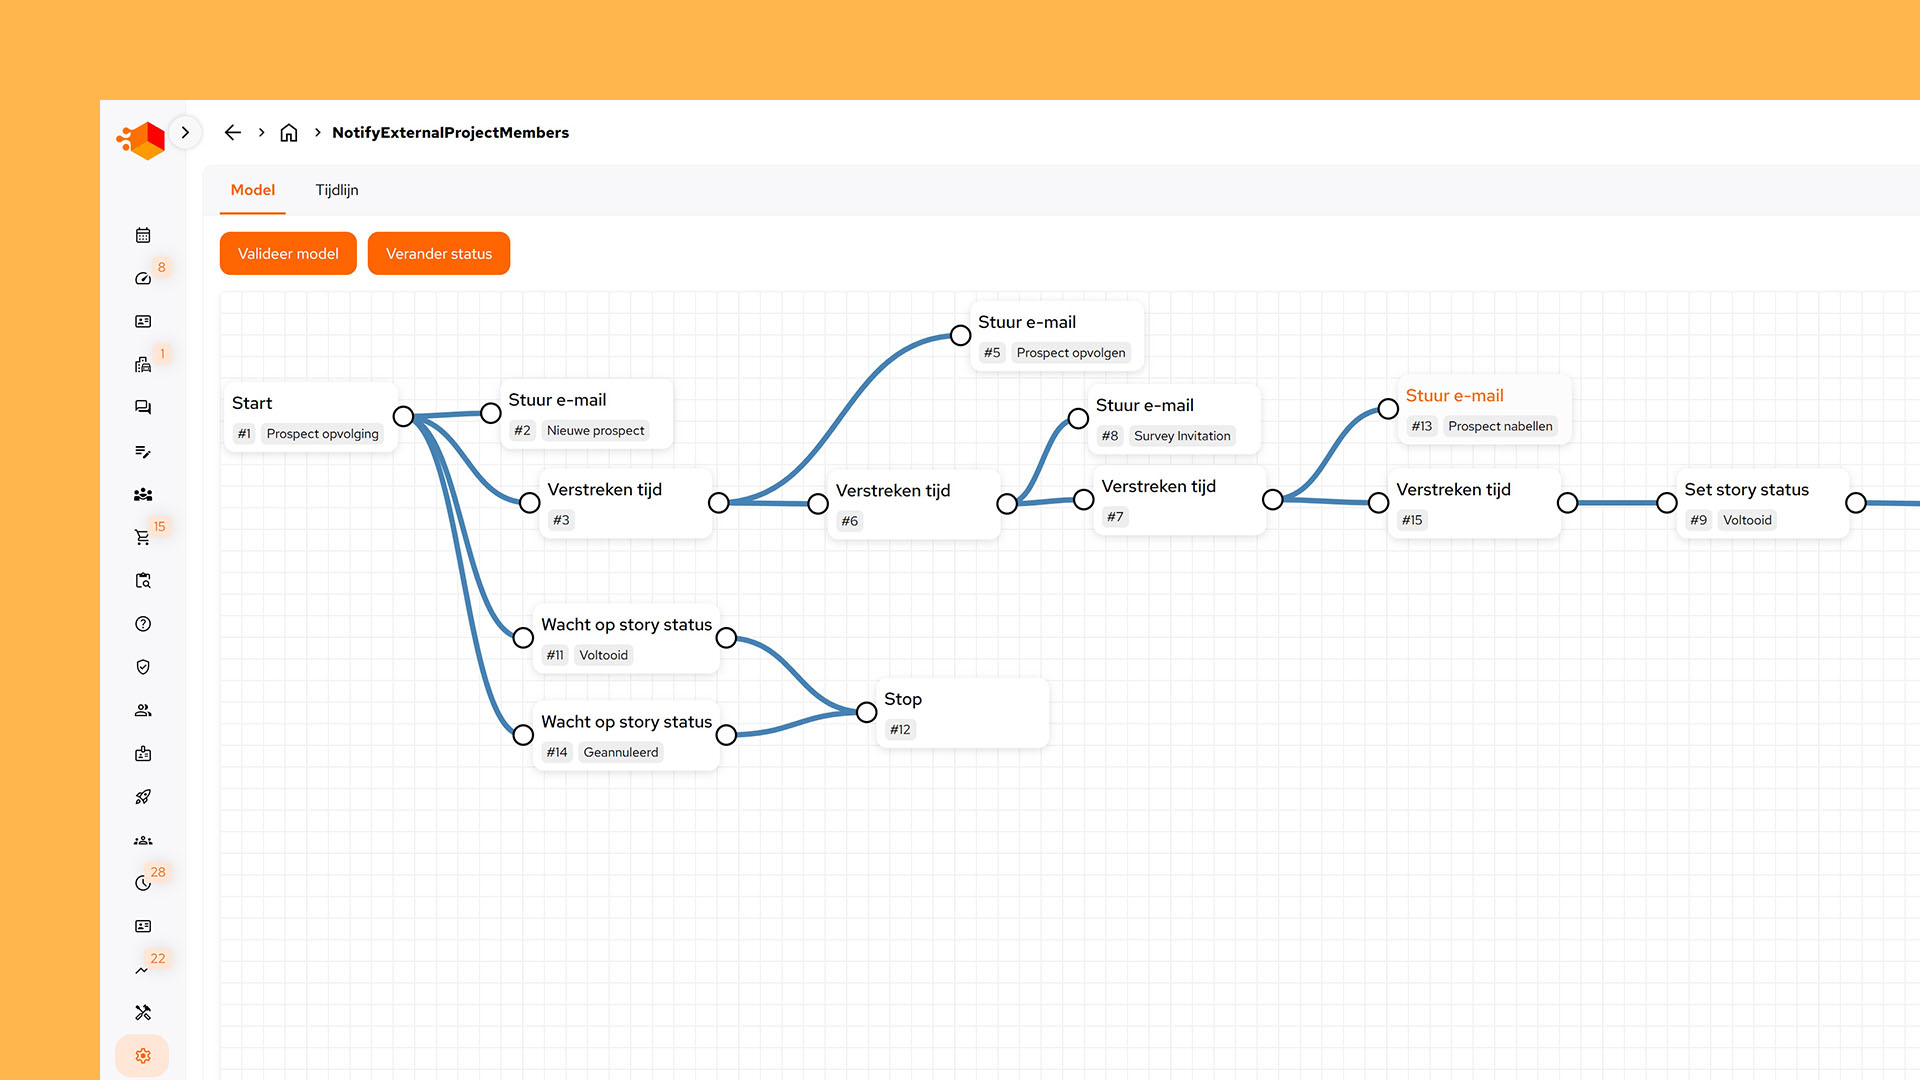Open the calendar icon in sidebar
1920x1080 pixels.
pos(143,235)
